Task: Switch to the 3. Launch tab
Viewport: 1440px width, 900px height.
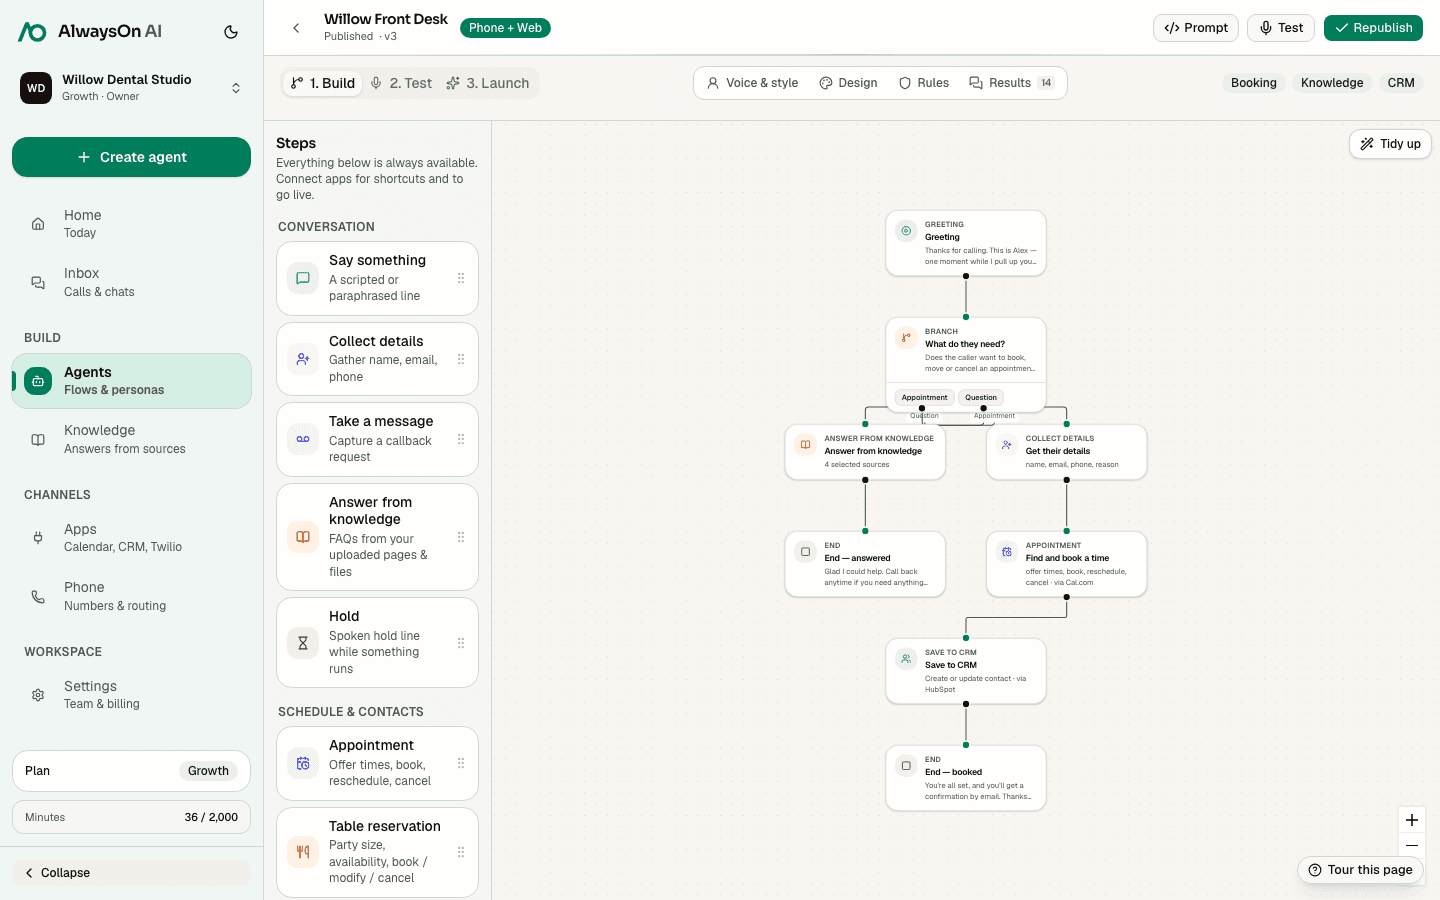Action: click(x=488, y=83)
